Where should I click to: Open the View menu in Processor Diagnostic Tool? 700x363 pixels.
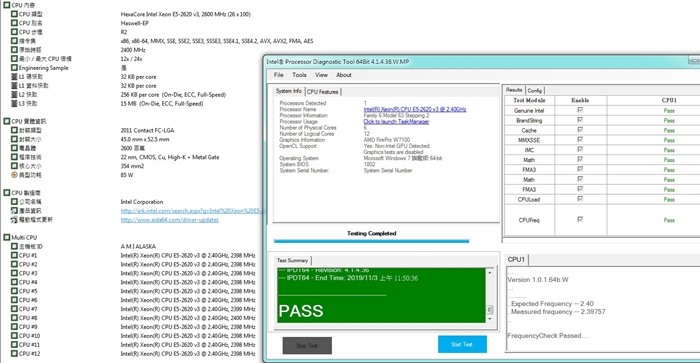[x=321, y=75]
